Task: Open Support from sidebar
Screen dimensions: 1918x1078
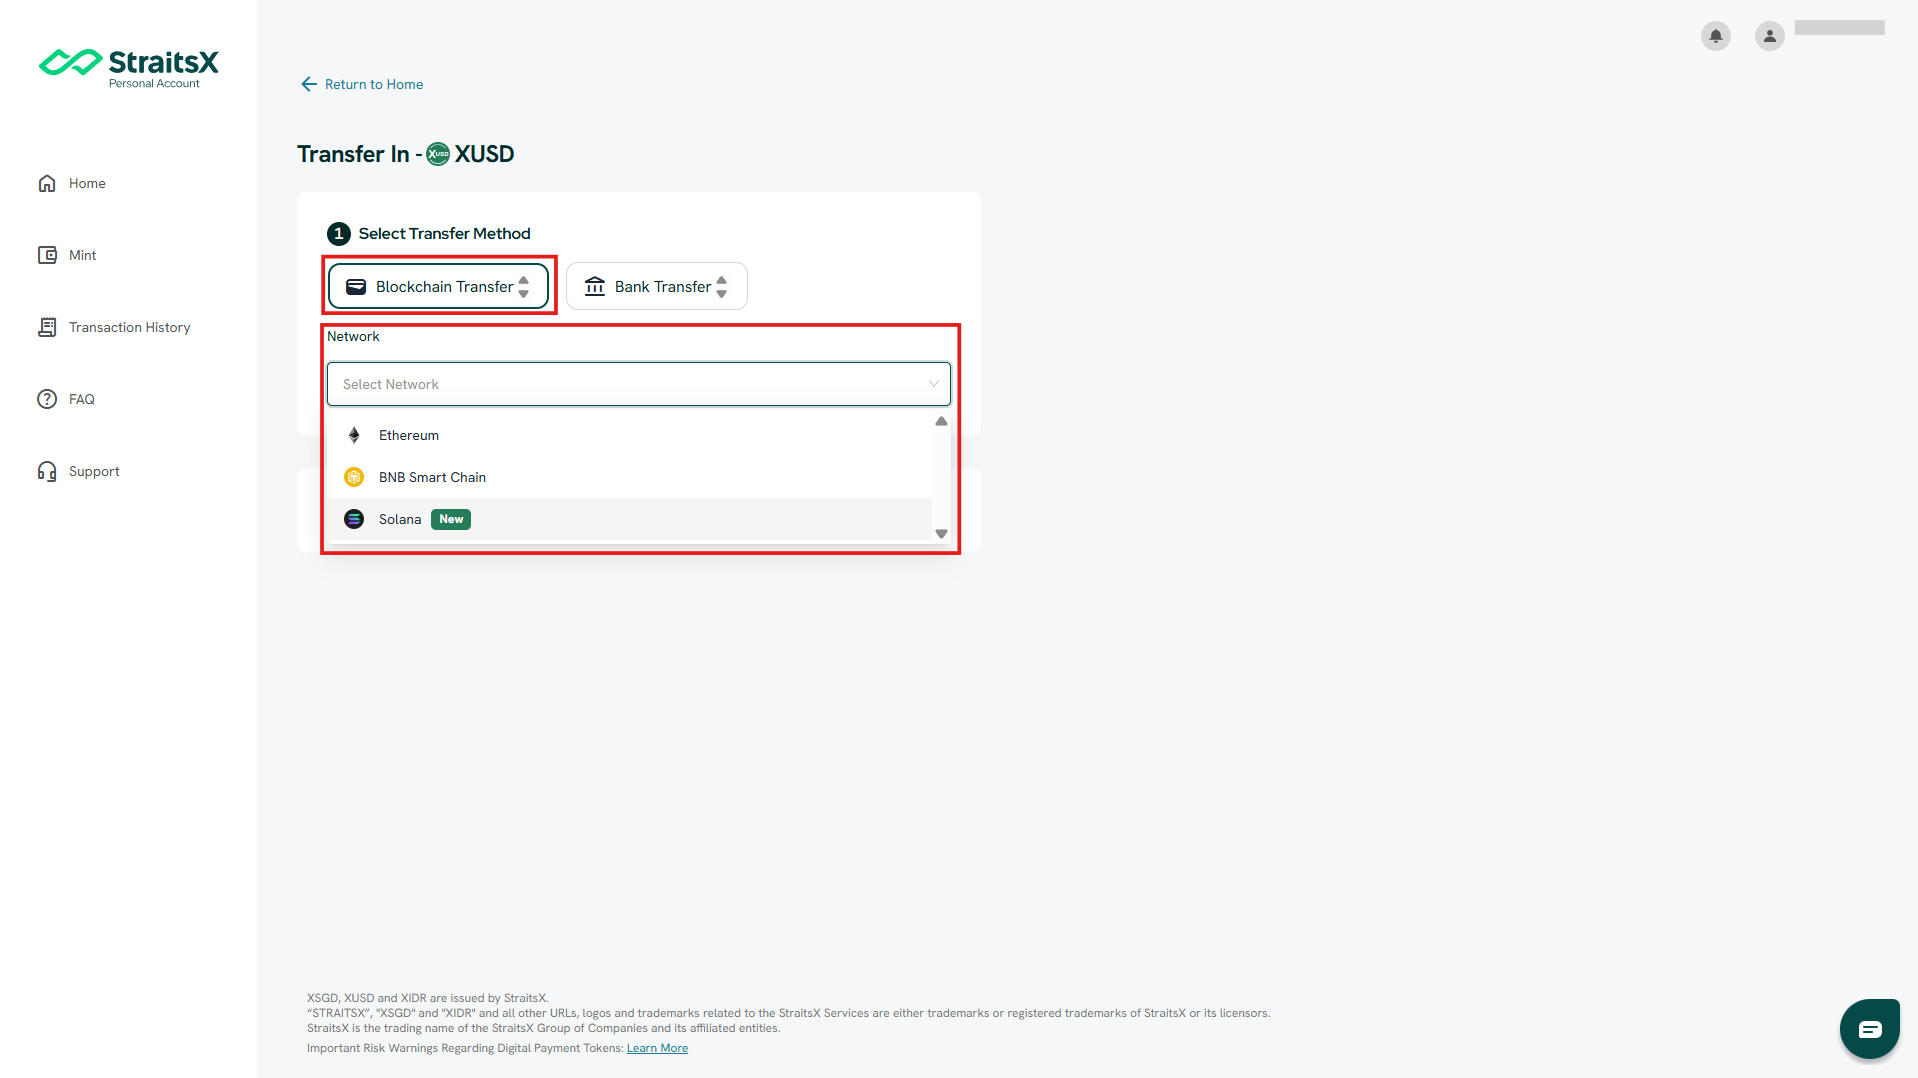Action: click(x=94, y=471)
